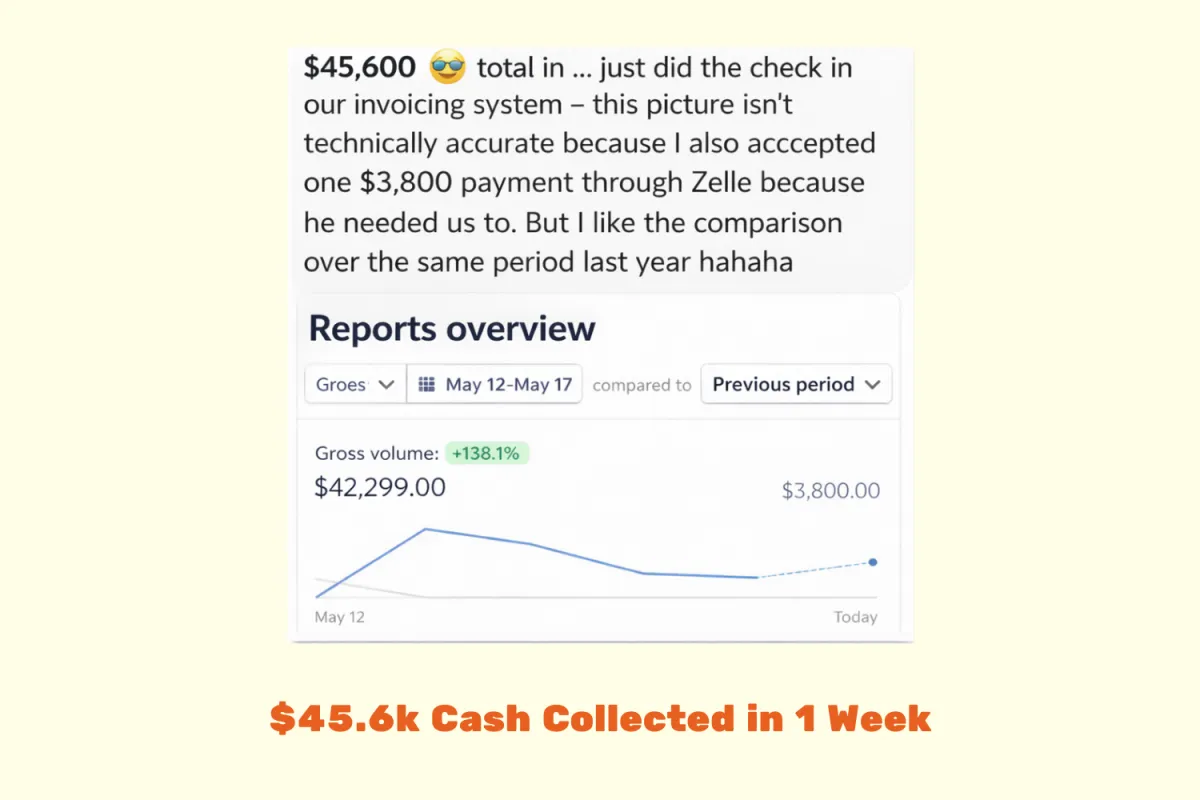The width and height of the screenshot is (1200, 800).
Task: Open the May 12-May 17 date picker
Action: click(495, 384)
